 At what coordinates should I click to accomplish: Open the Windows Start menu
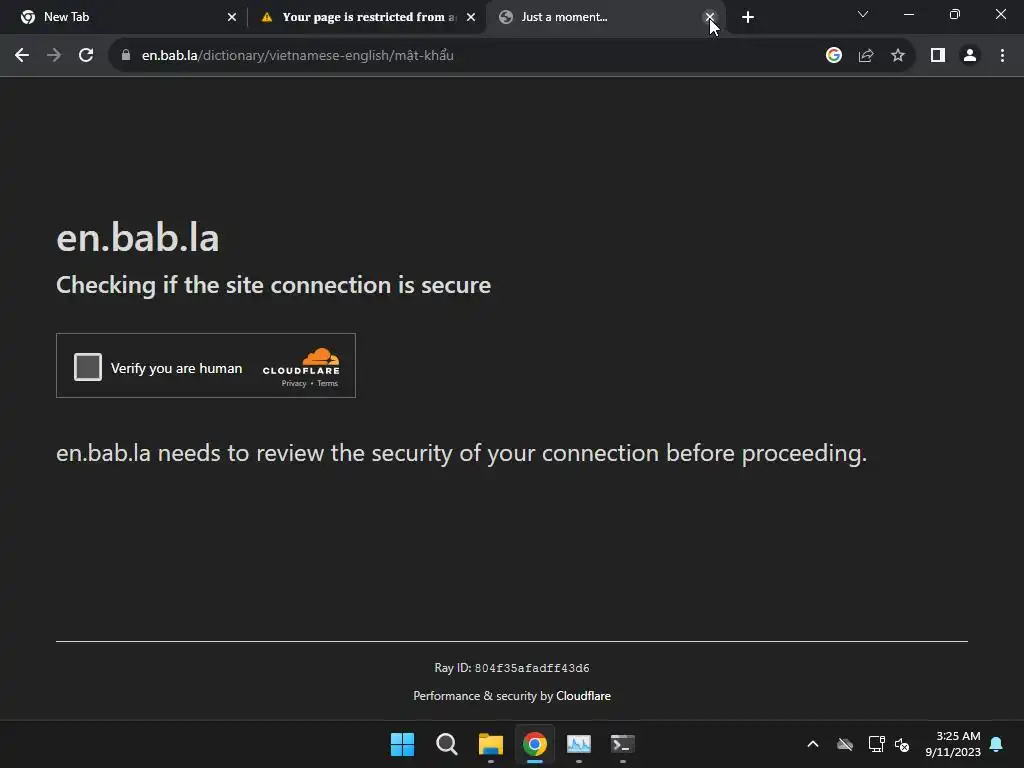pos(402,744)
